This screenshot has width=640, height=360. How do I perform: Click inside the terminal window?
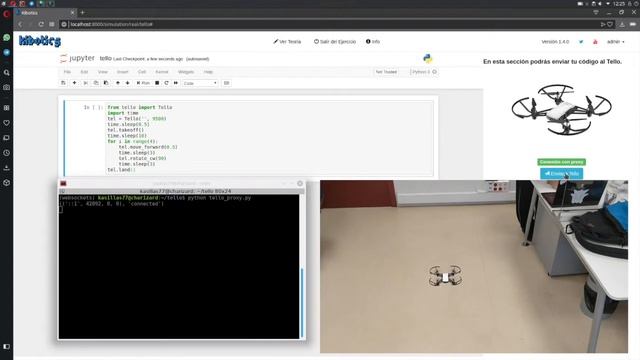click(179, 267)
